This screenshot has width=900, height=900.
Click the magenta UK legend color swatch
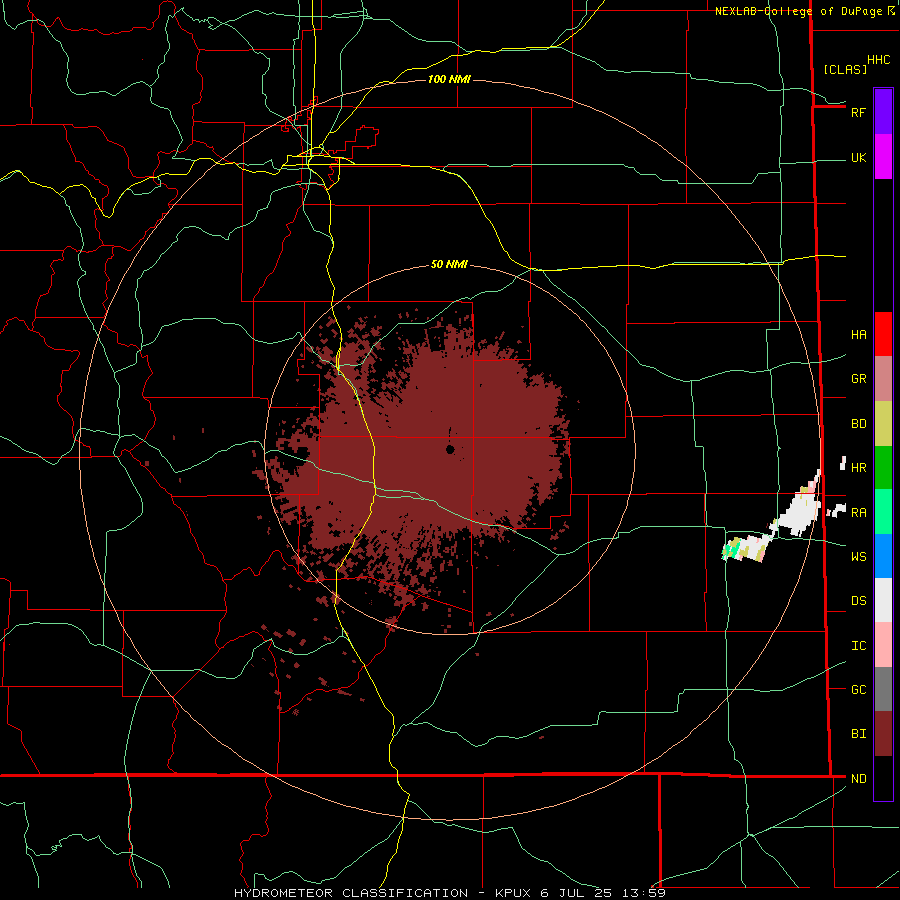click(x=883, y=157)
